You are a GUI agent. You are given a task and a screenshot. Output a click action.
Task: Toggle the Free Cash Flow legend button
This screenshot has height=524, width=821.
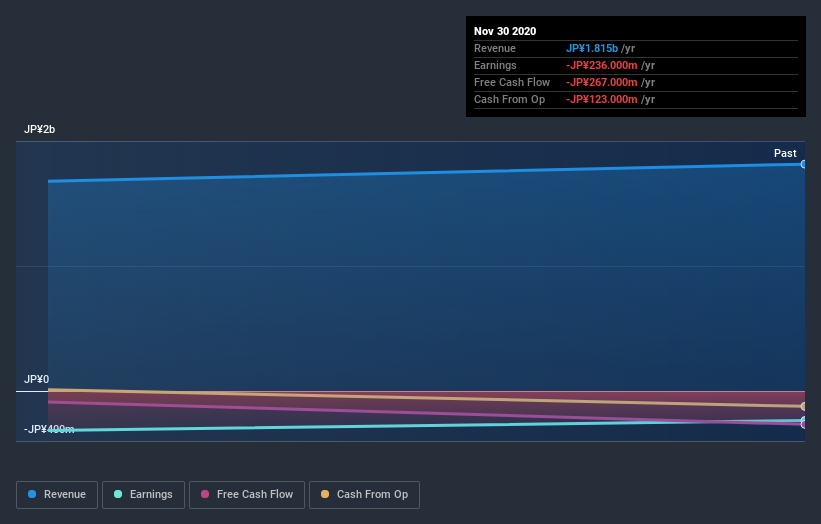click(x=247, y=495)
